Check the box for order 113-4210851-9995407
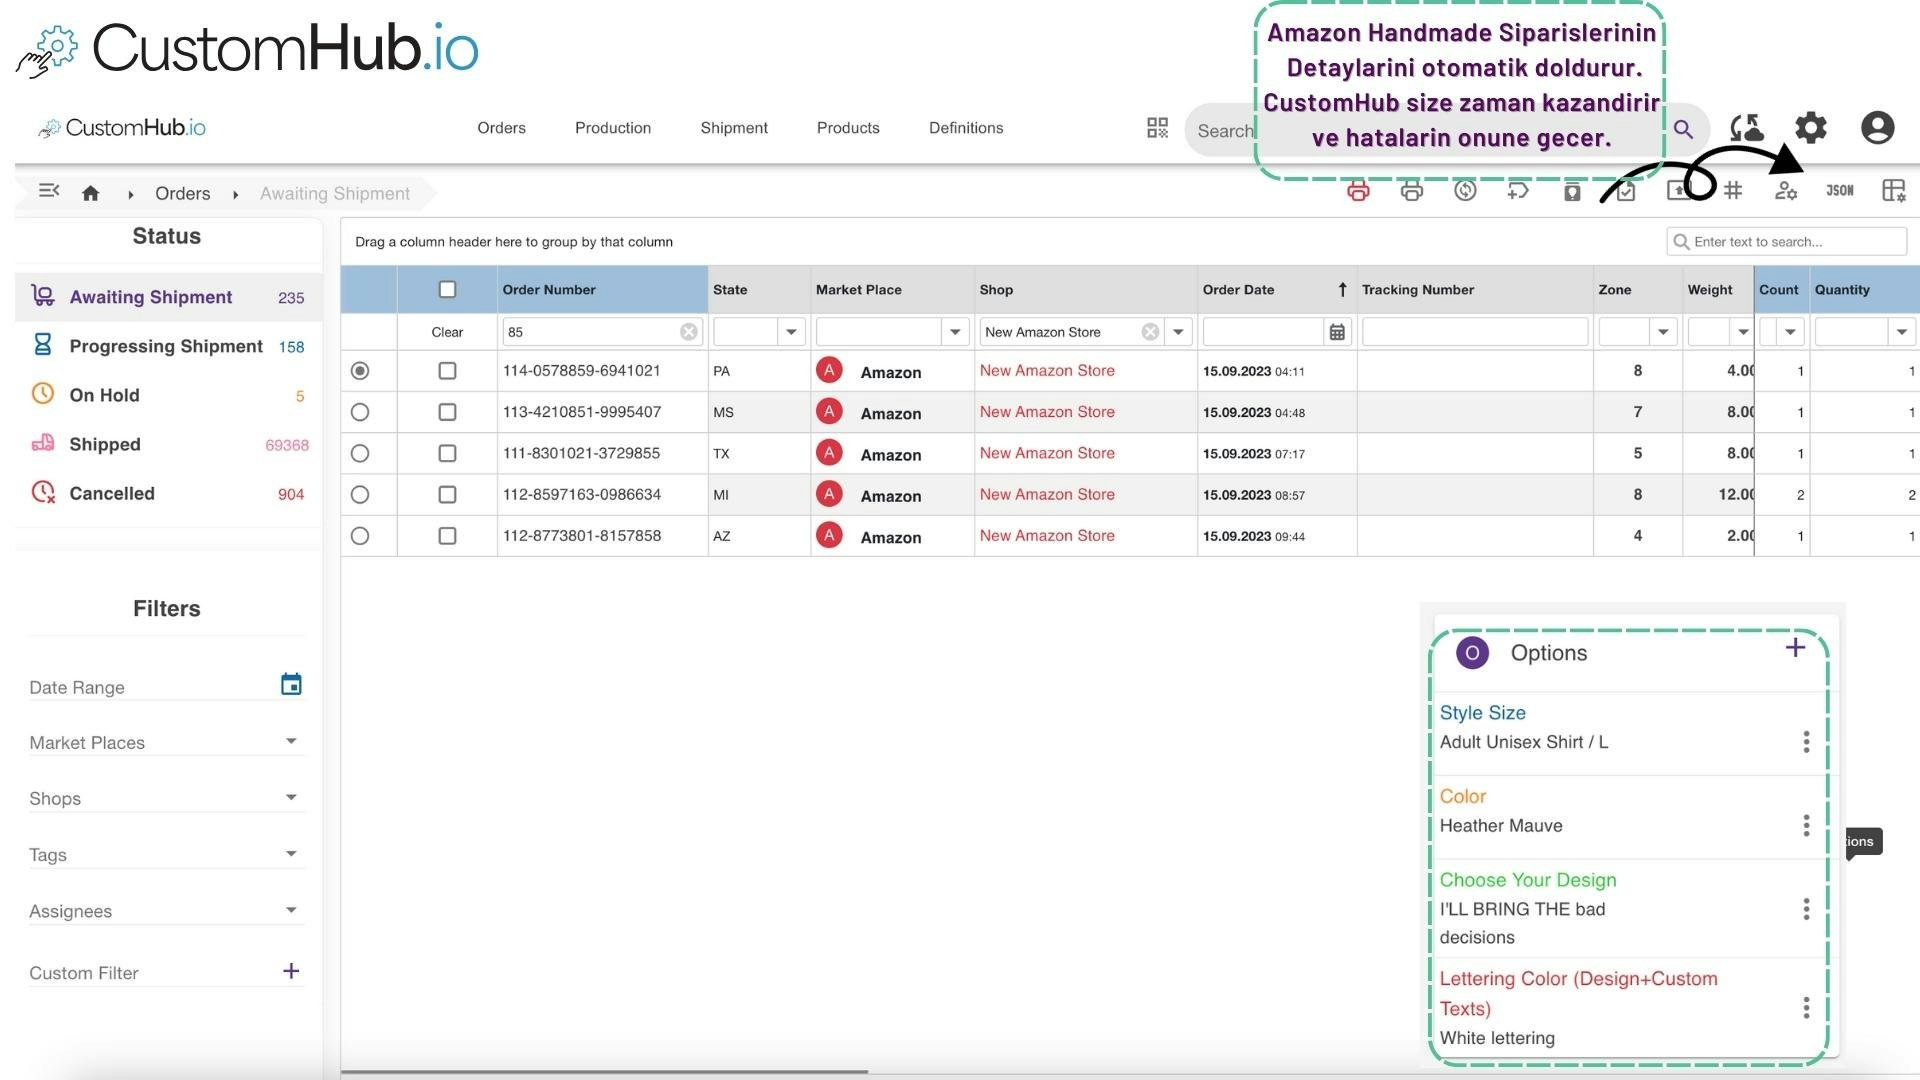Image resolution: width=1920 pixels, height=1080 pixels. [447, 412]
